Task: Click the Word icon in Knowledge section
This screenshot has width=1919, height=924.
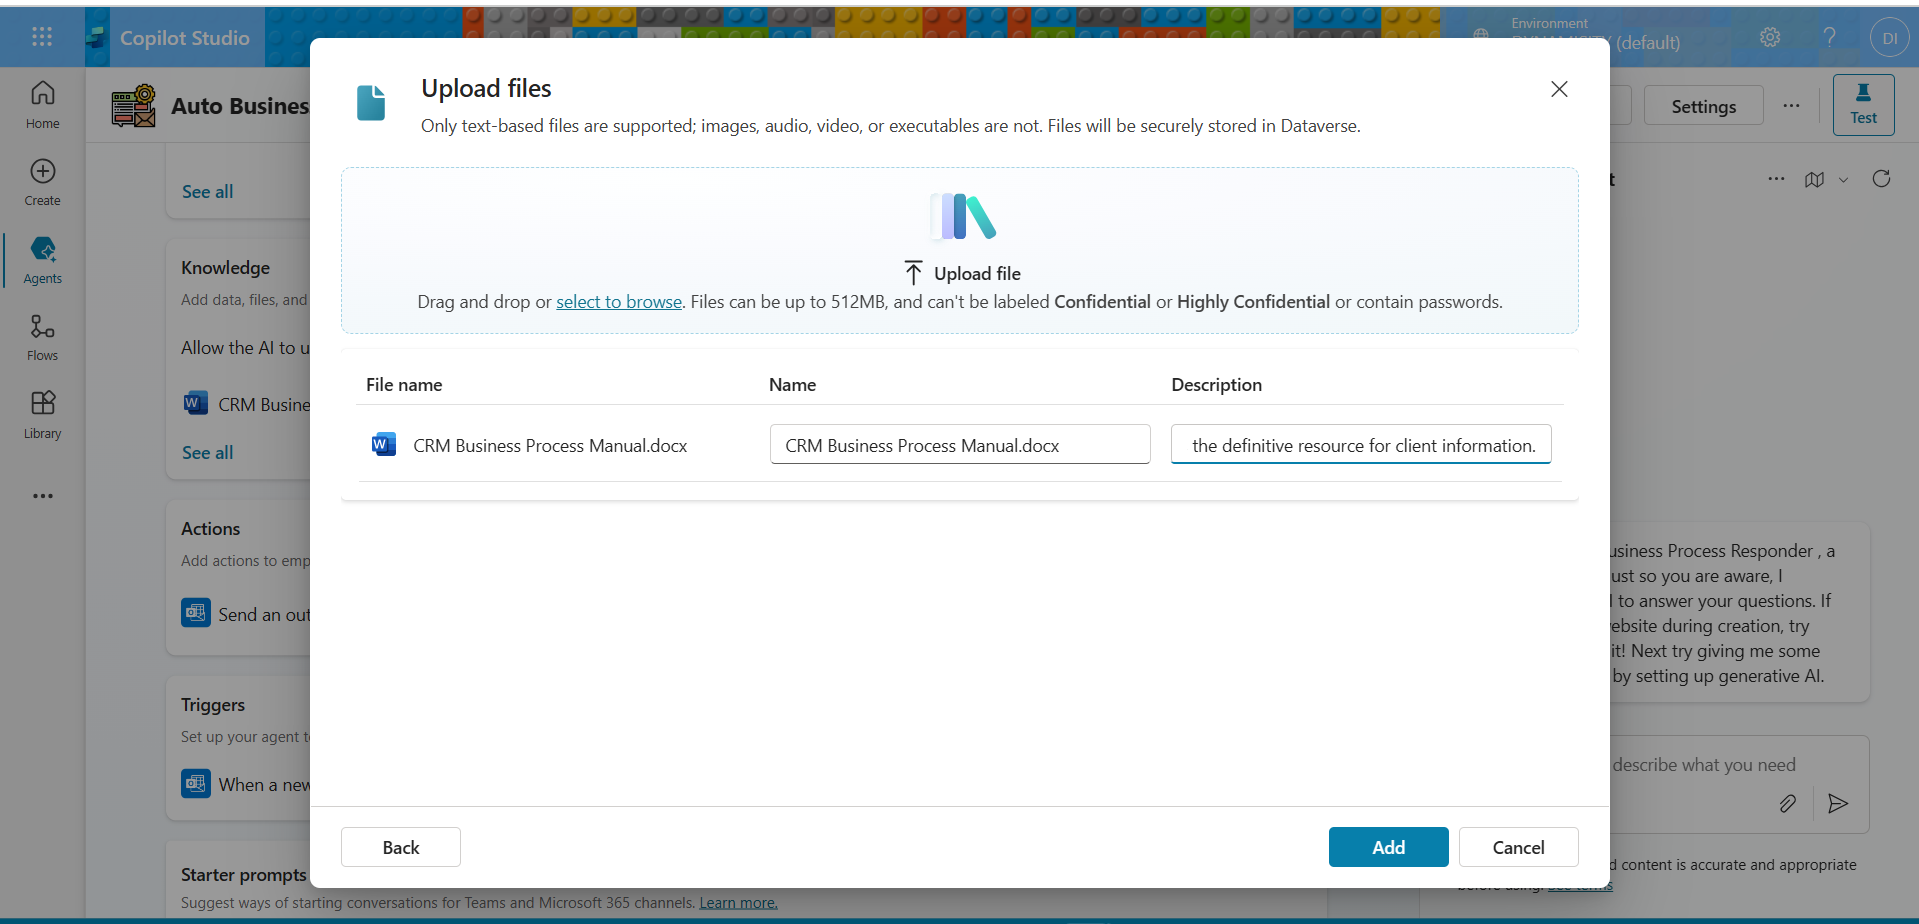Action: 195,403
